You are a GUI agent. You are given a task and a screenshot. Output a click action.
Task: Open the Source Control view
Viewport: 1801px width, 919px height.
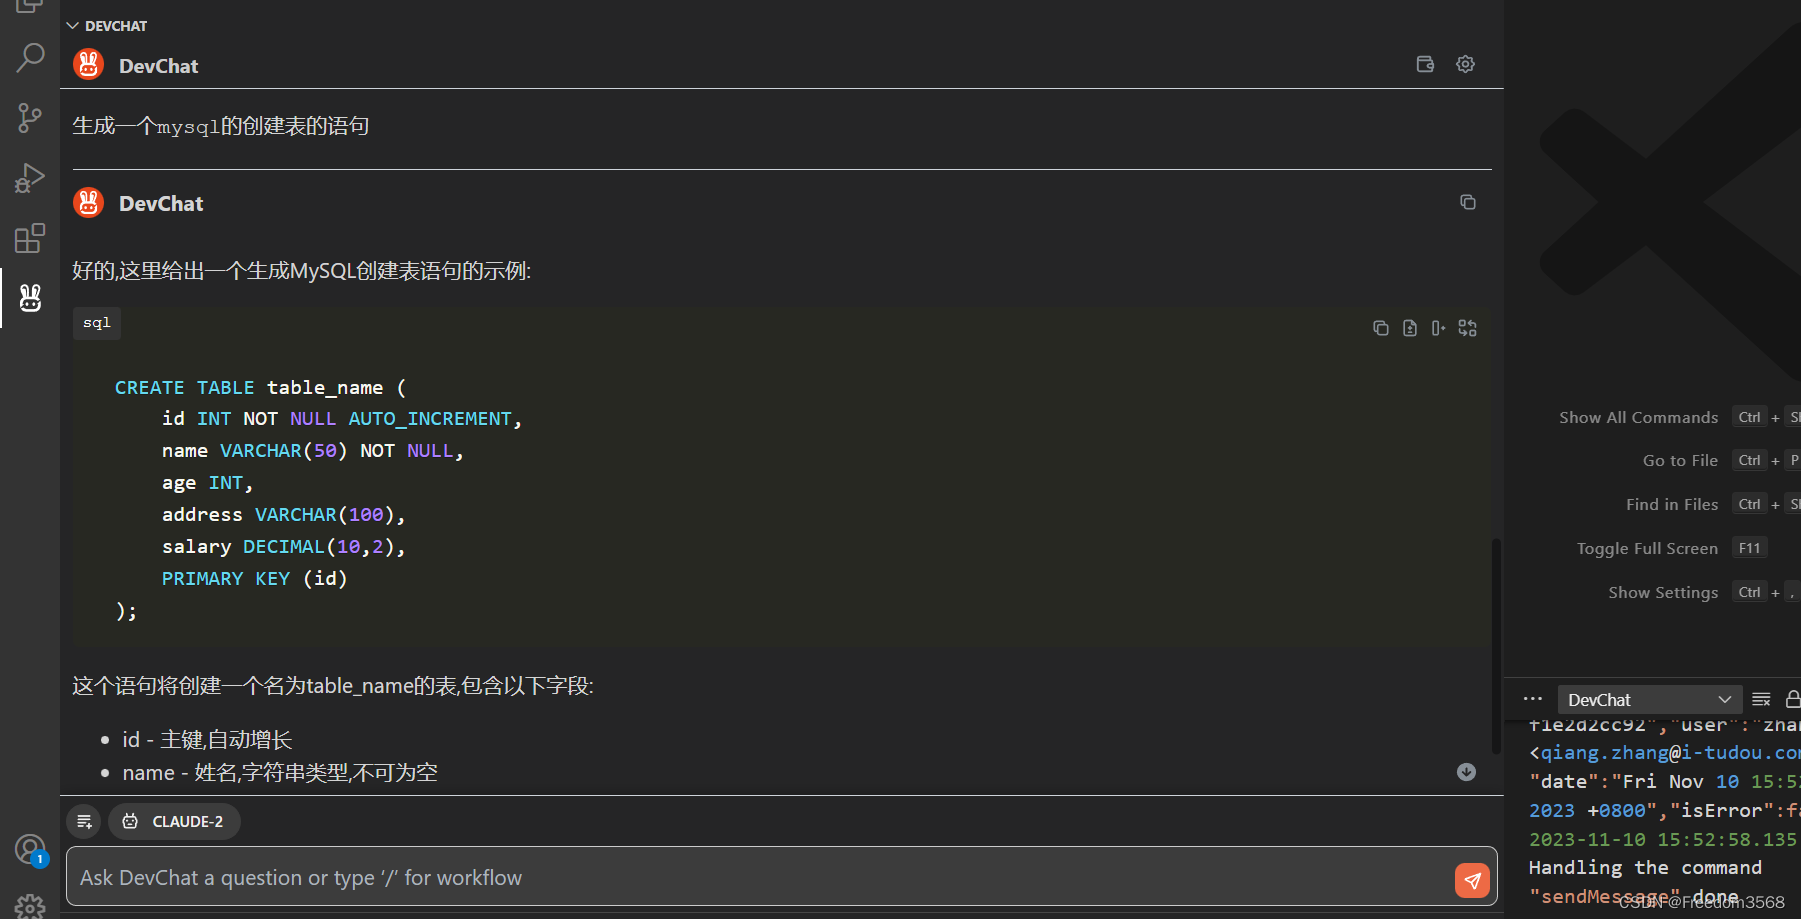(x=30, y=118)
